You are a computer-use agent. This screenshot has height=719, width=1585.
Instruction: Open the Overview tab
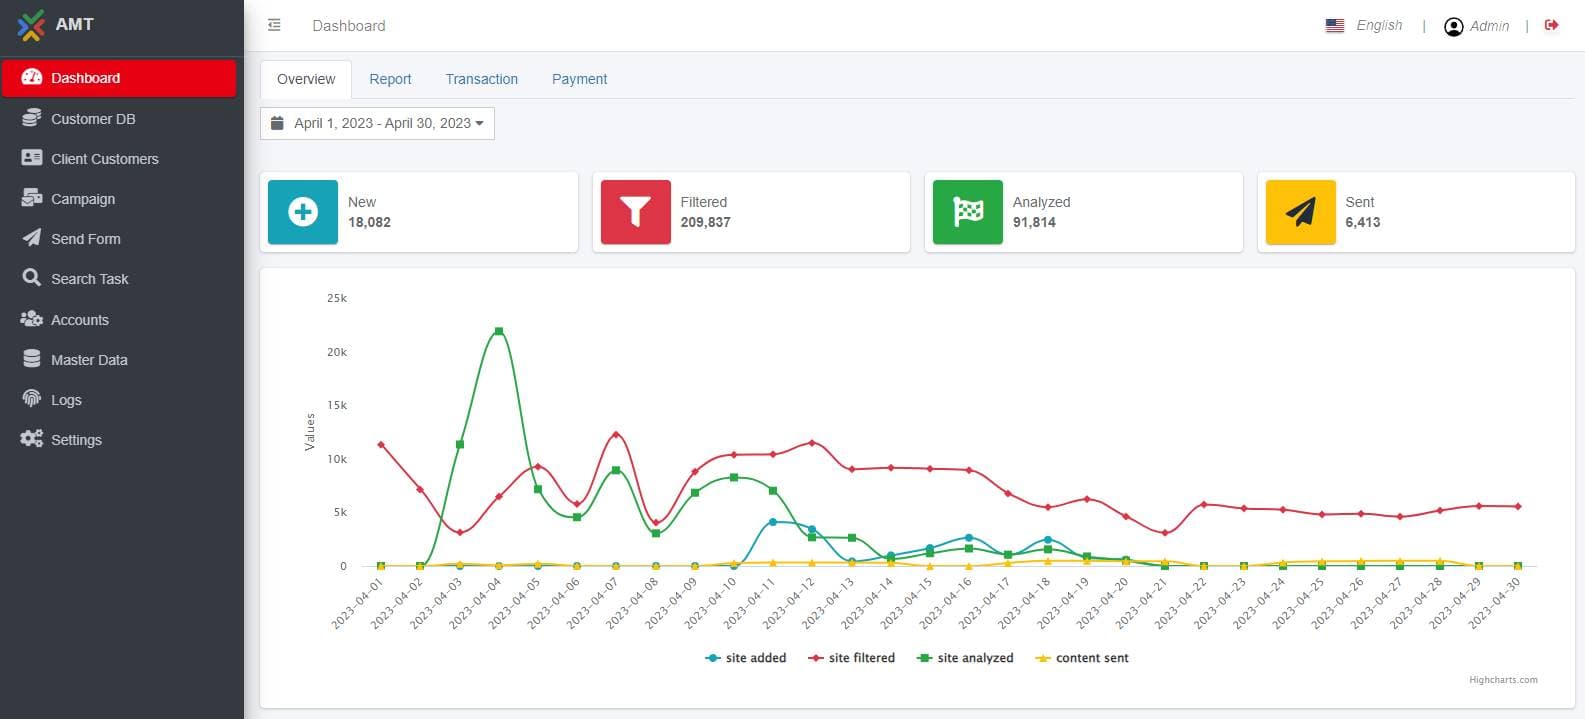click(x=306, y=79)
